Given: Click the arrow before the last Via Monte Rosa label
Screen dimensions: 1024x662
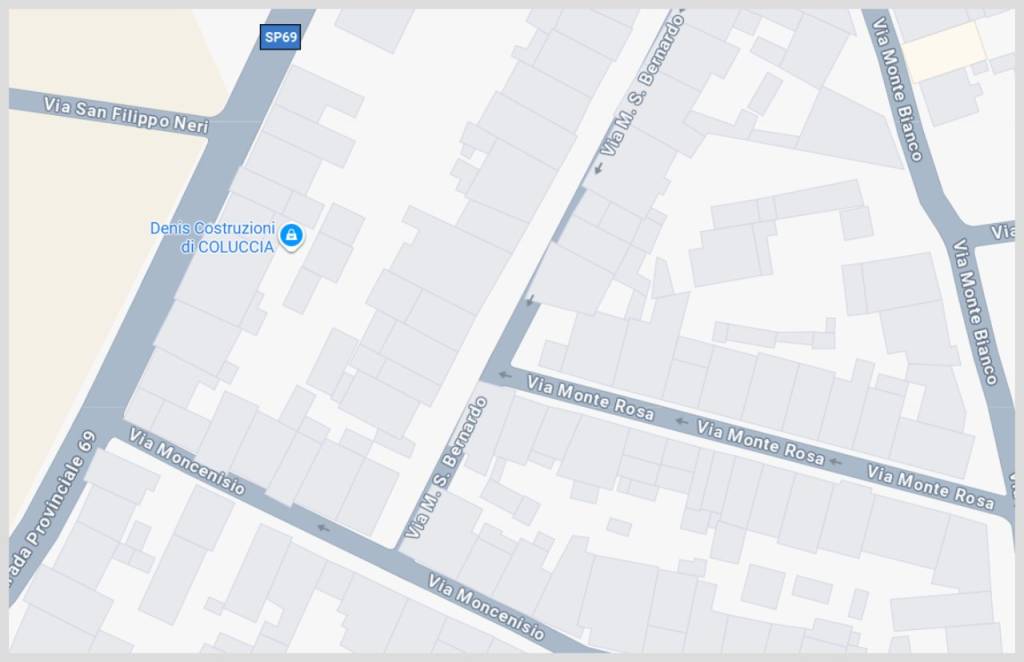Looking at the screenshot, I should point(835,461).
